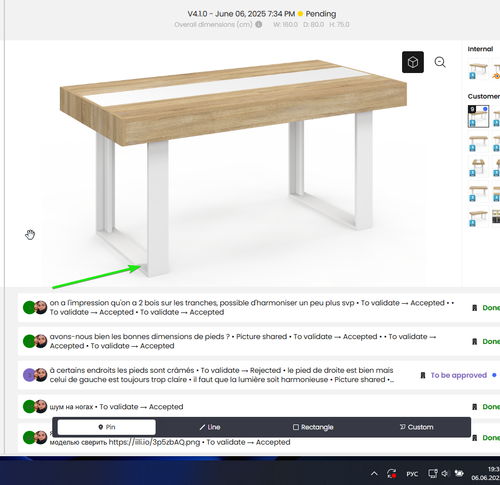Click icon beside Done on 'dimensions de pieds' row
Viewport: 500px width, 485px height.
click(475, 341)
